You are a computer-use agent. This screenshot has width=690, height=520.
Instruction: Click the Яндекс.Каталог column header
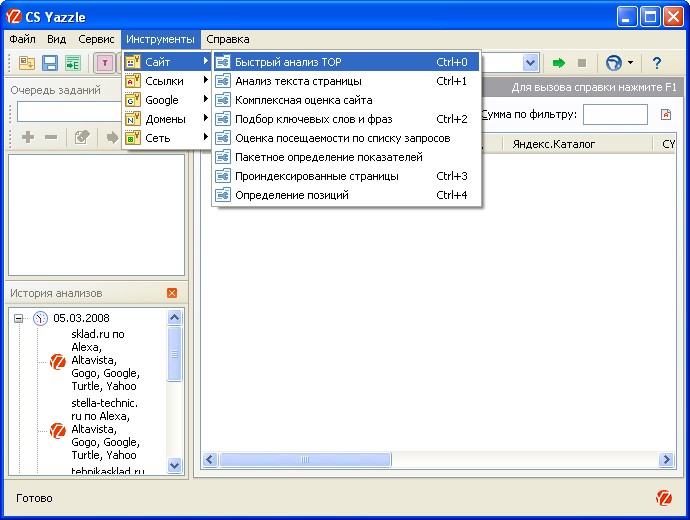click(x=553, y=144)
